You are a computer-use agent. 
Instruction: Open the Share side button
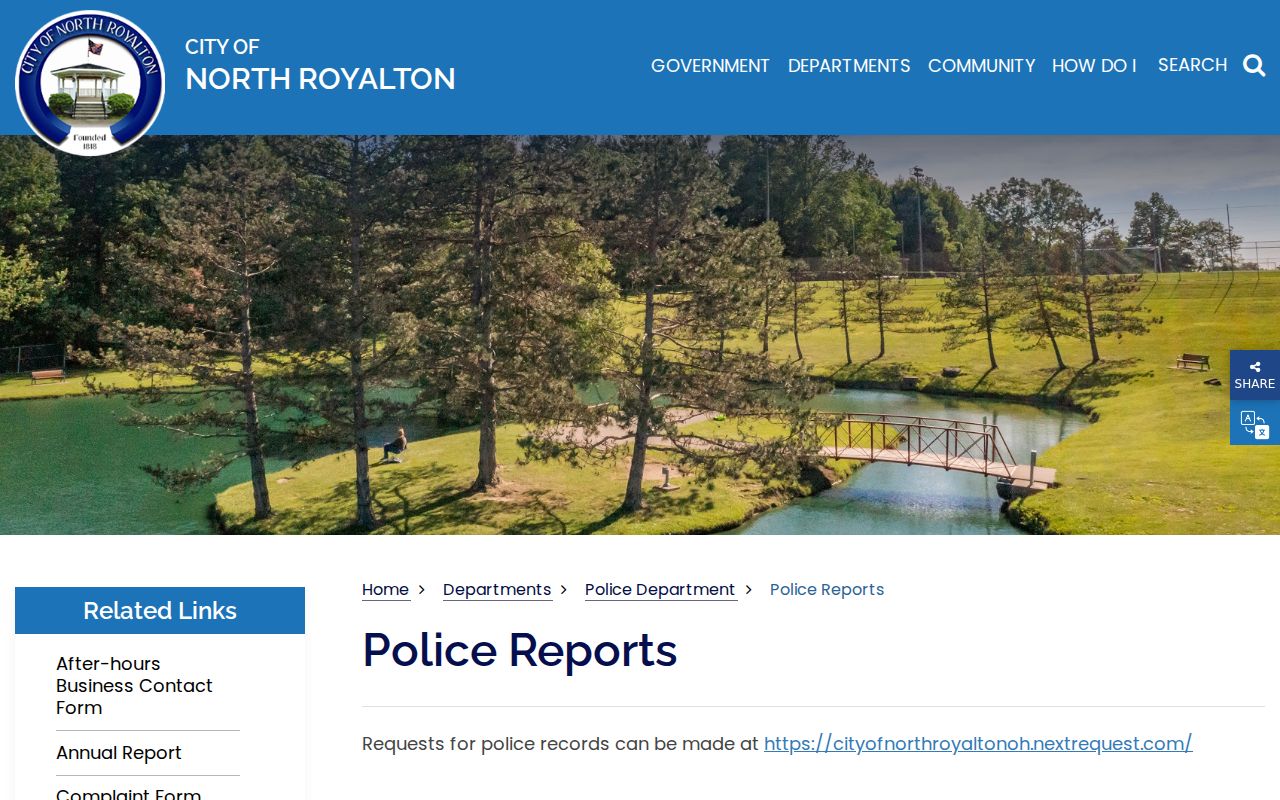point(1255,375)
